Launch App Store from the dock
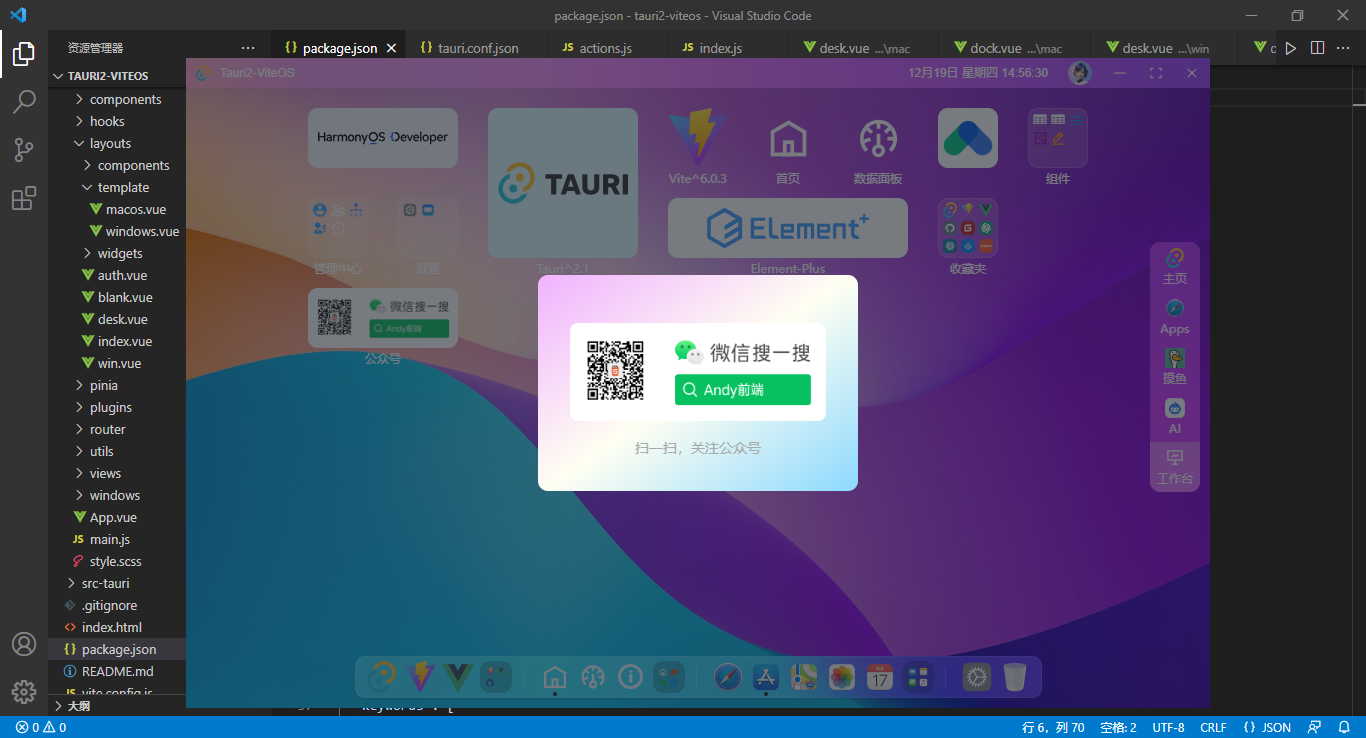The height and width of the screenshot is (738, 1366). pyautogui.click(x=766, y=677)
